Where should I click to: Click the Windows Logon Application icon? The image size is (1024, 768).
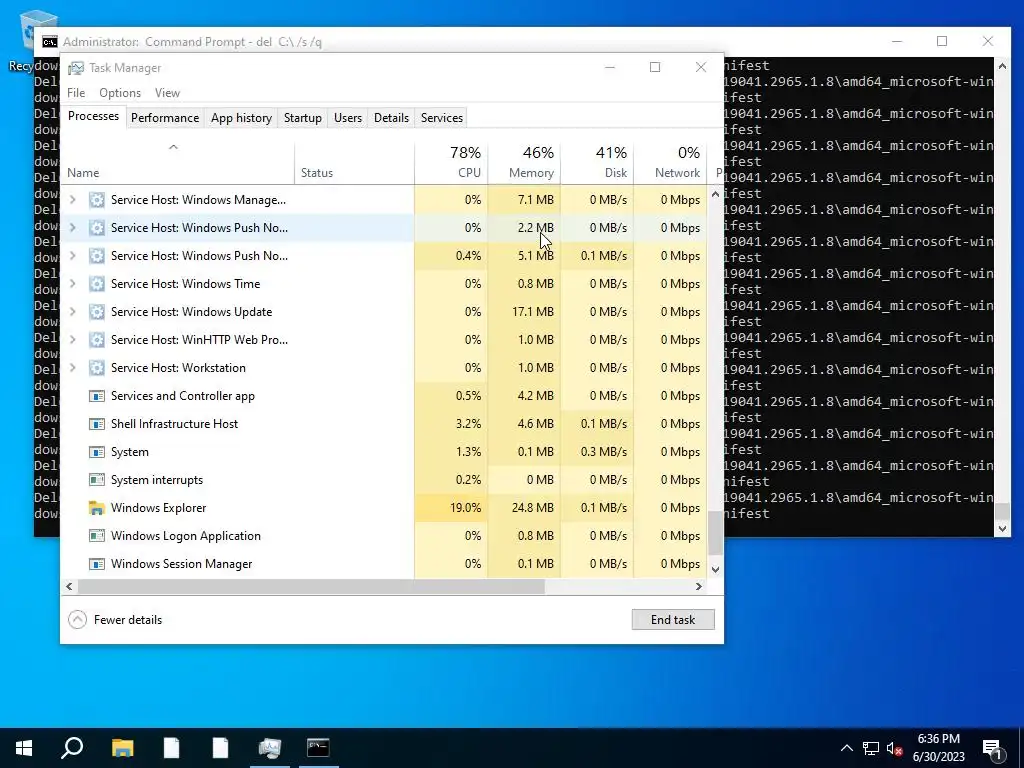(97, 536)
